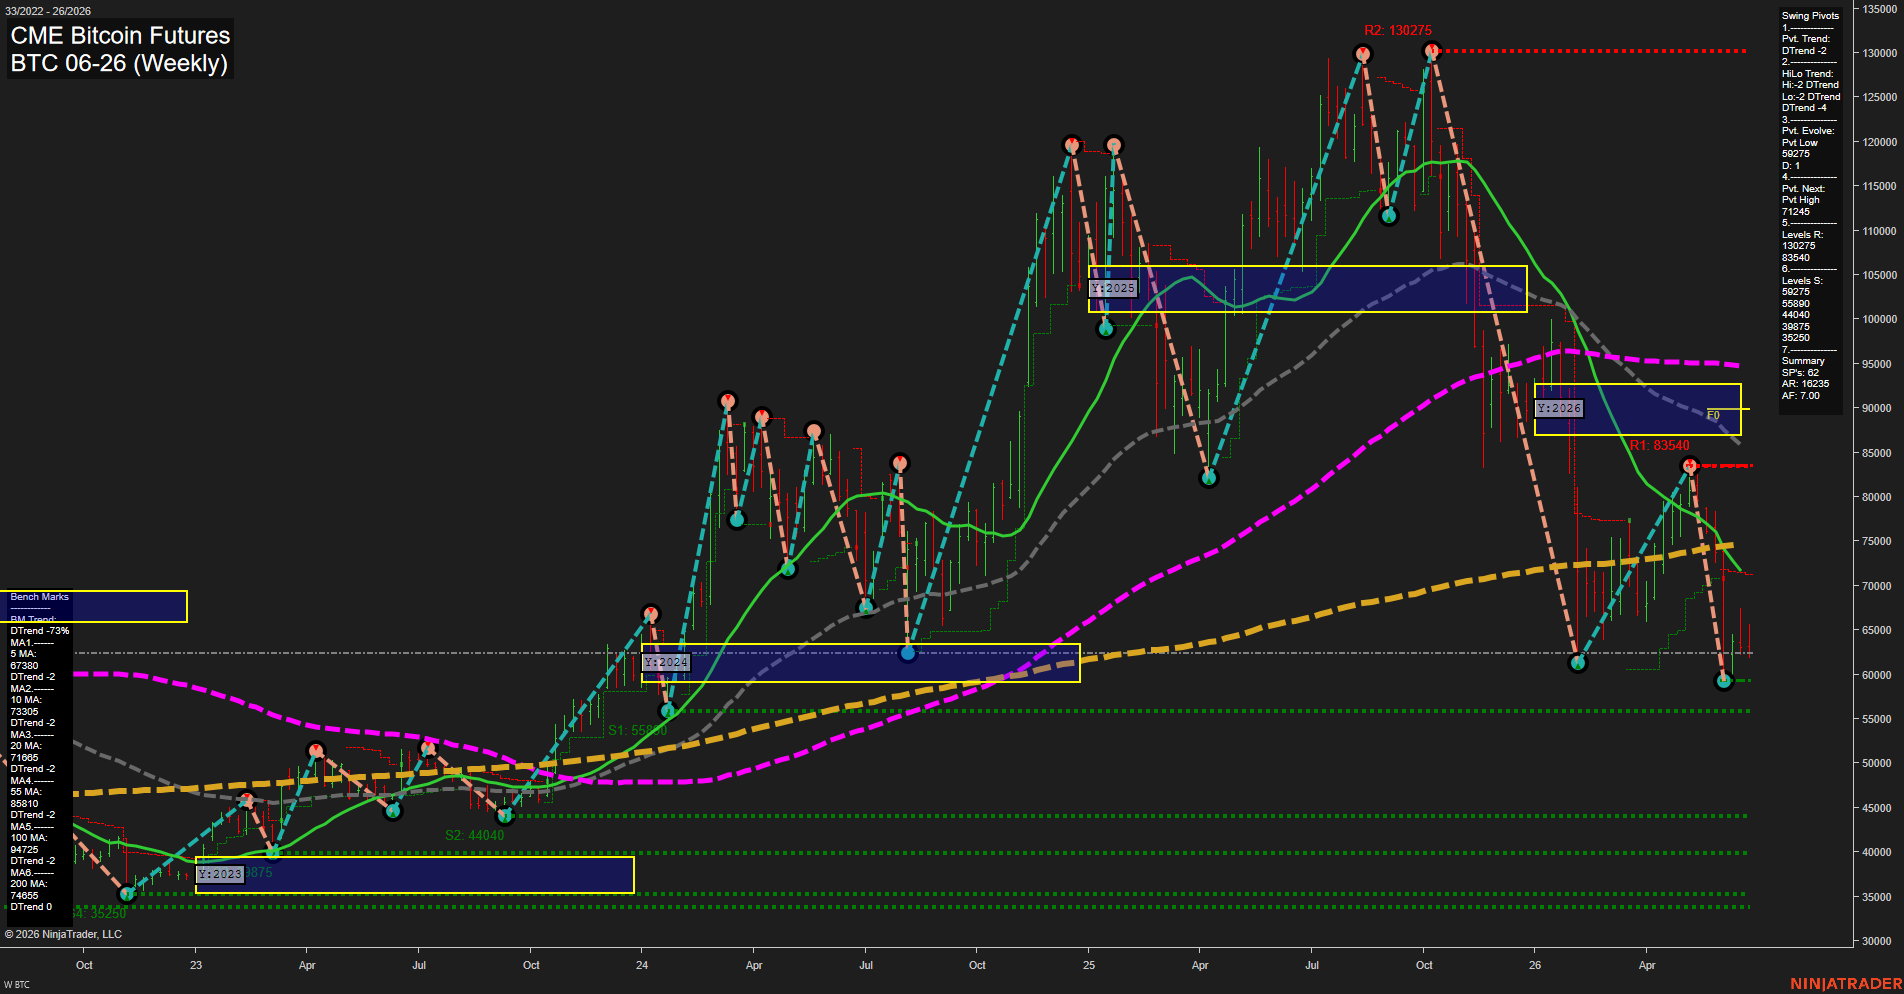Select the 30000 price axis label
This screenshot has width=1904, height=994.
[1877, 941]
